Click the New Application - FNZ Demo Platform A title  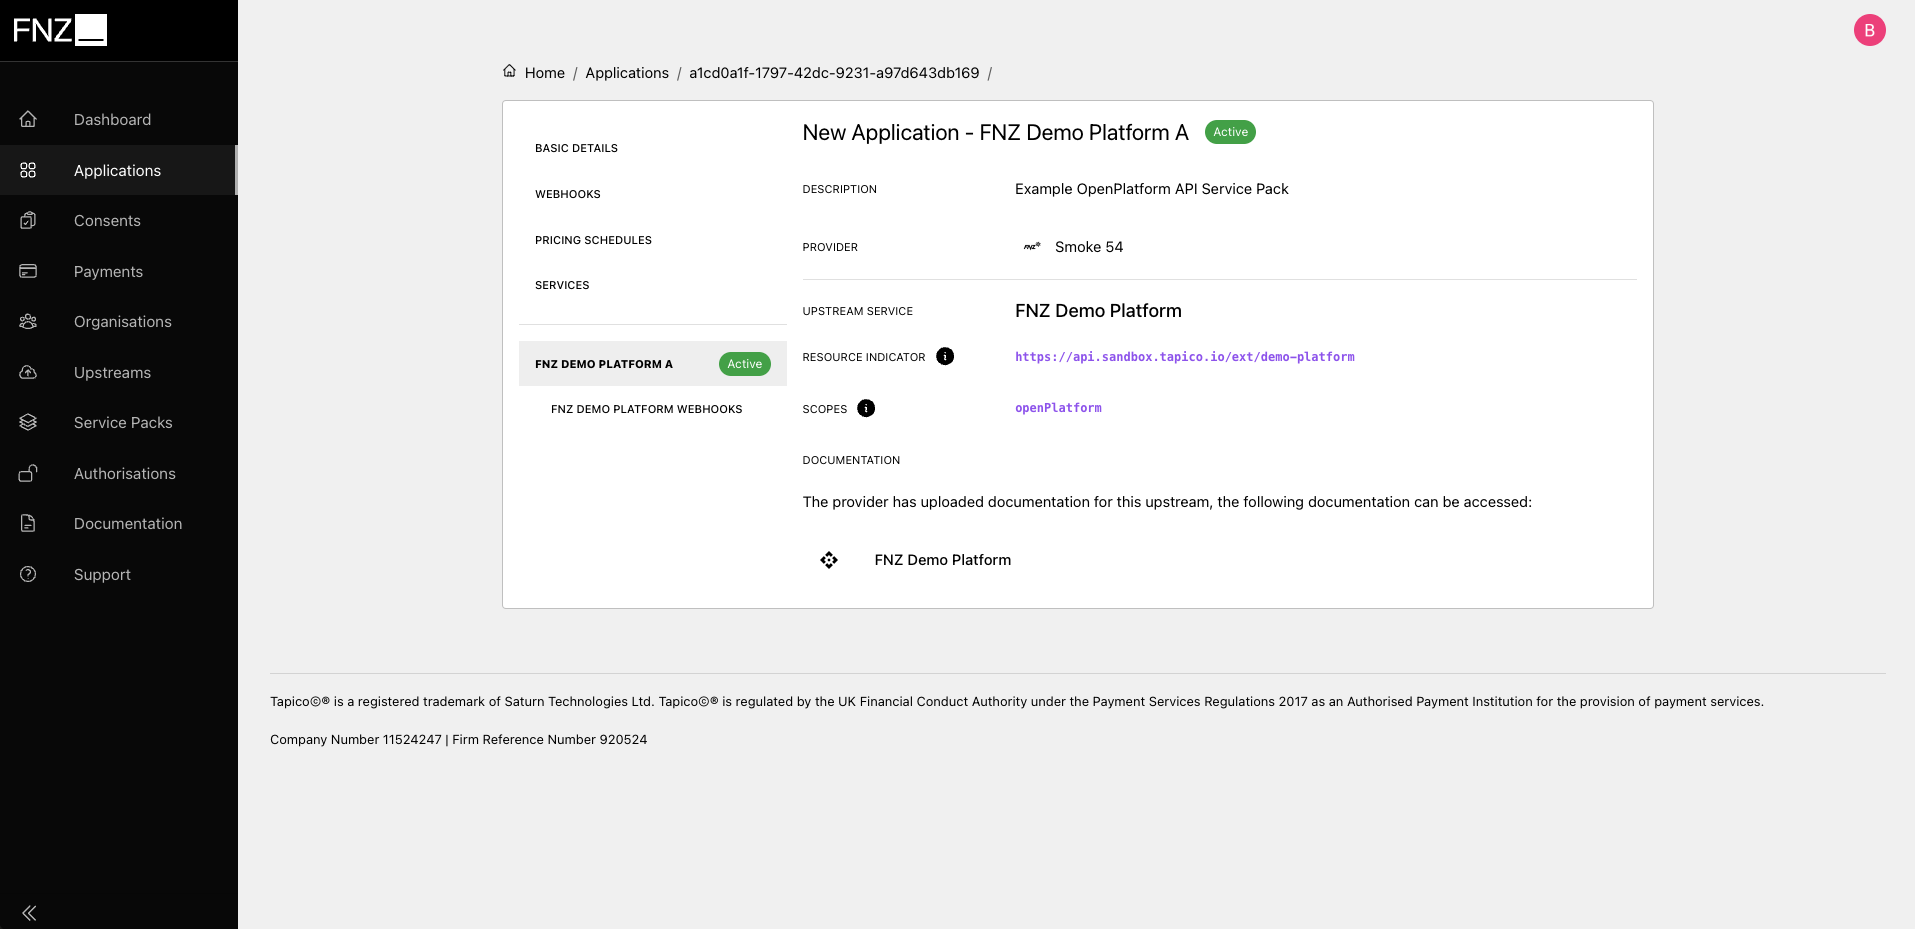tap(995, 132)
